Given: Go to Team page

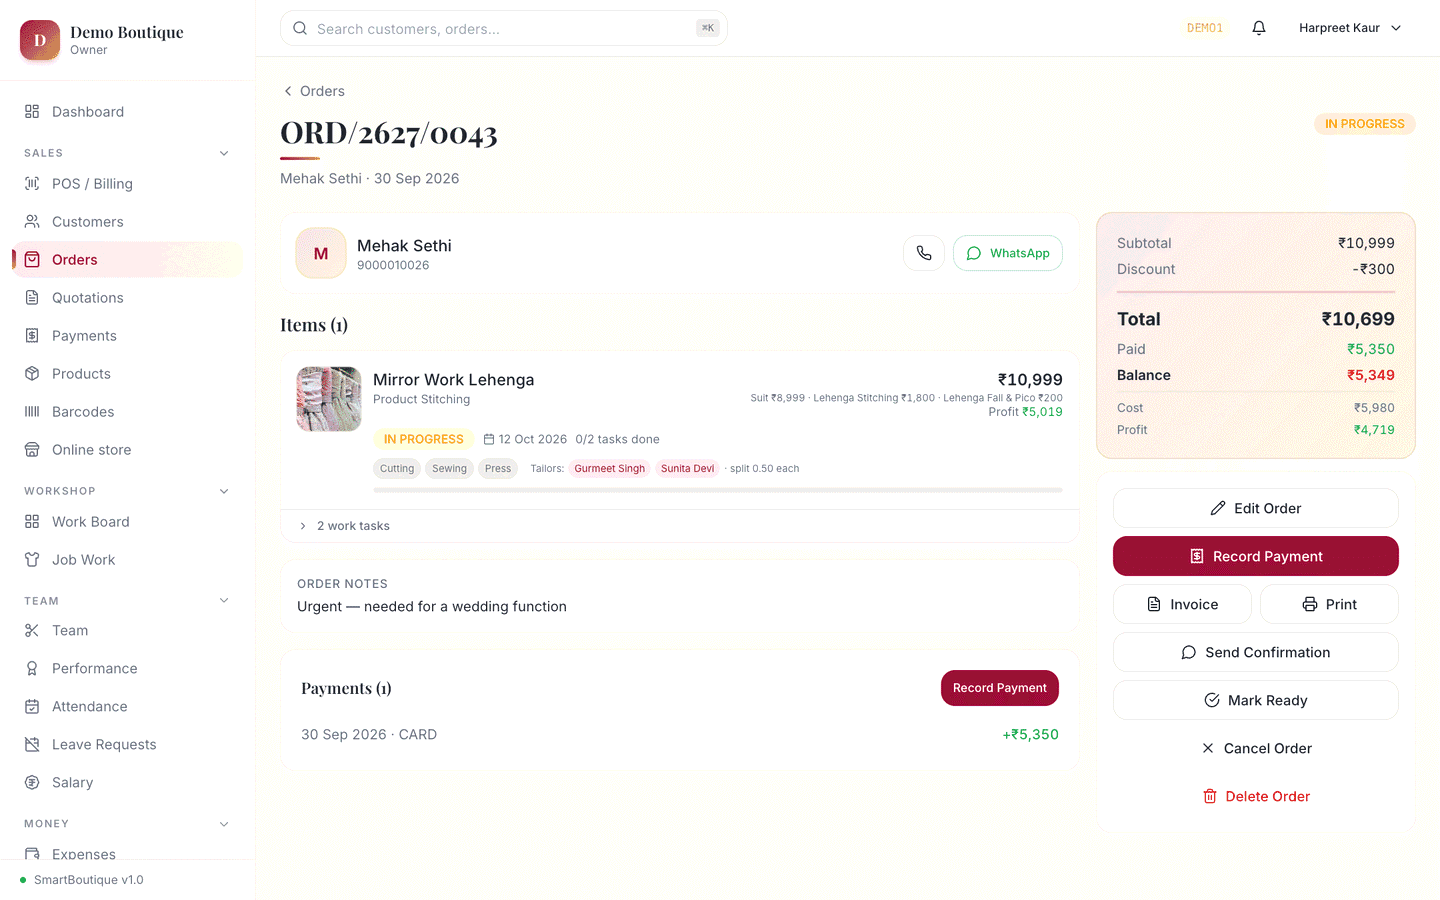Looking at the screenshot, I should [127, 631].
